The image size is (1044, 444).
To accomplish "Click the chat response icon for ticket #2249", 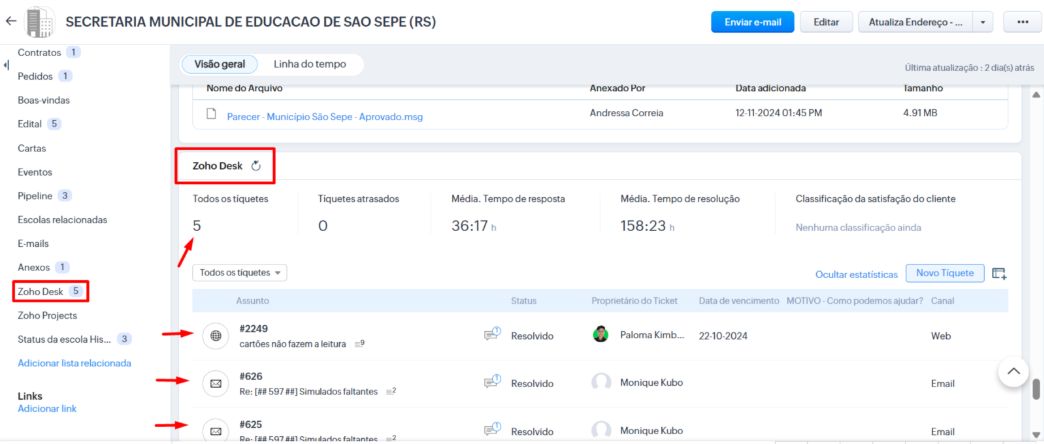I will coord(492,334).
